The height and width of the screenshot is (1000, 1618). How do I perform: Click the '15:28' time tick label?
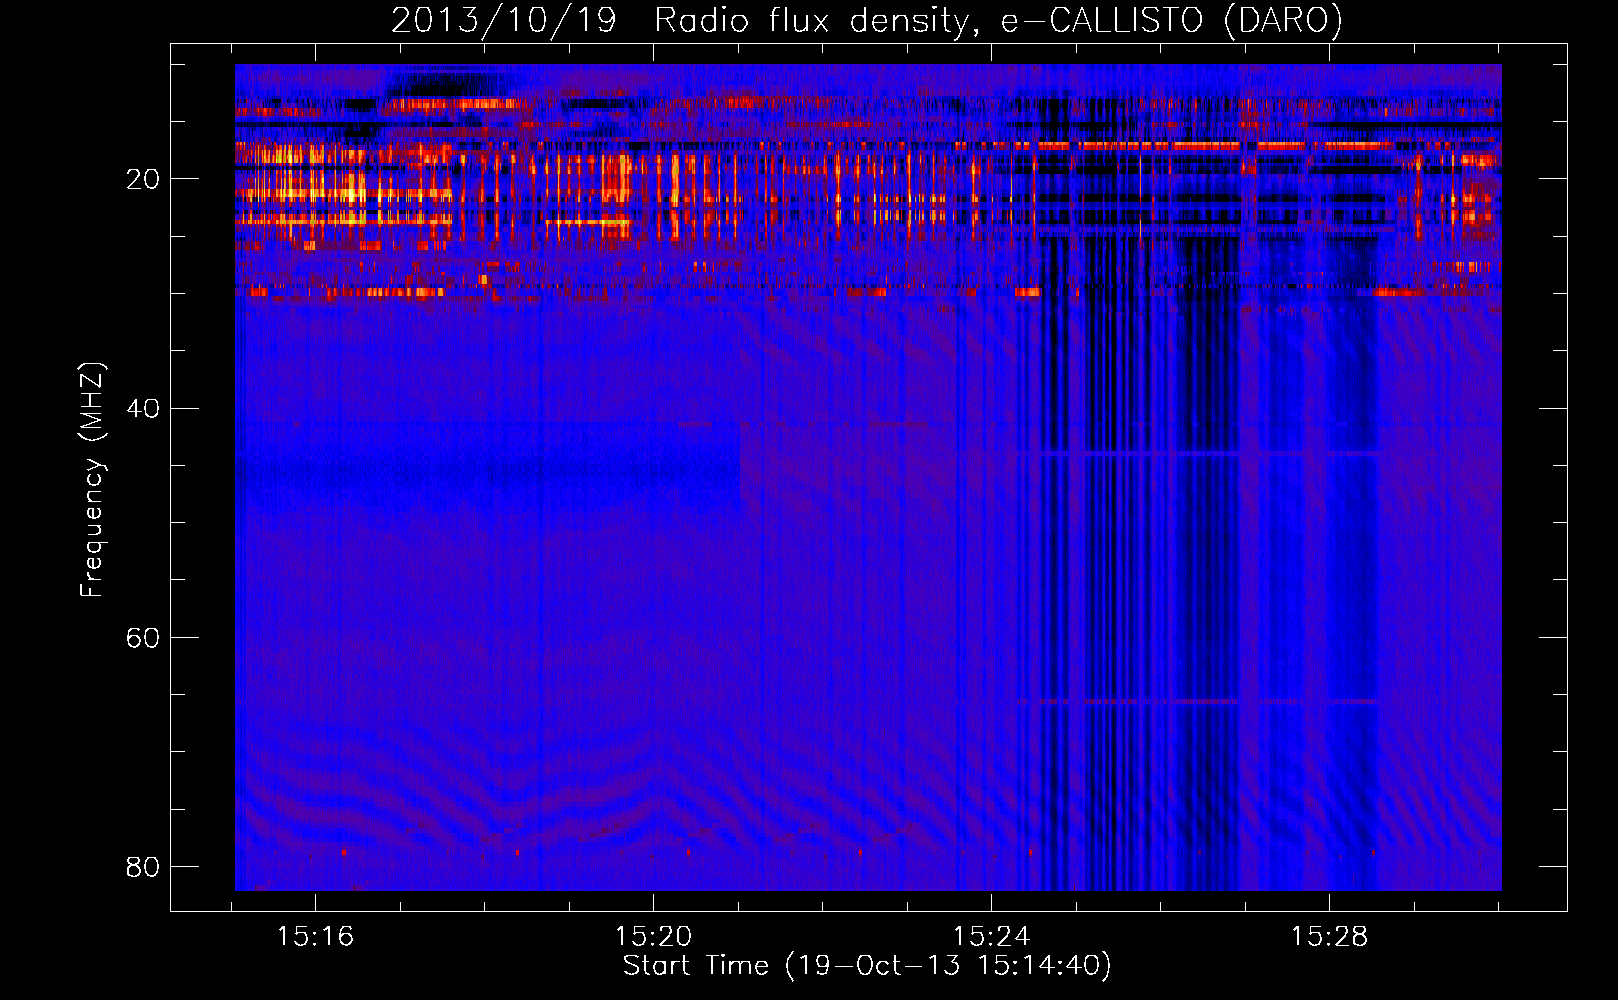click(1329, 937)
